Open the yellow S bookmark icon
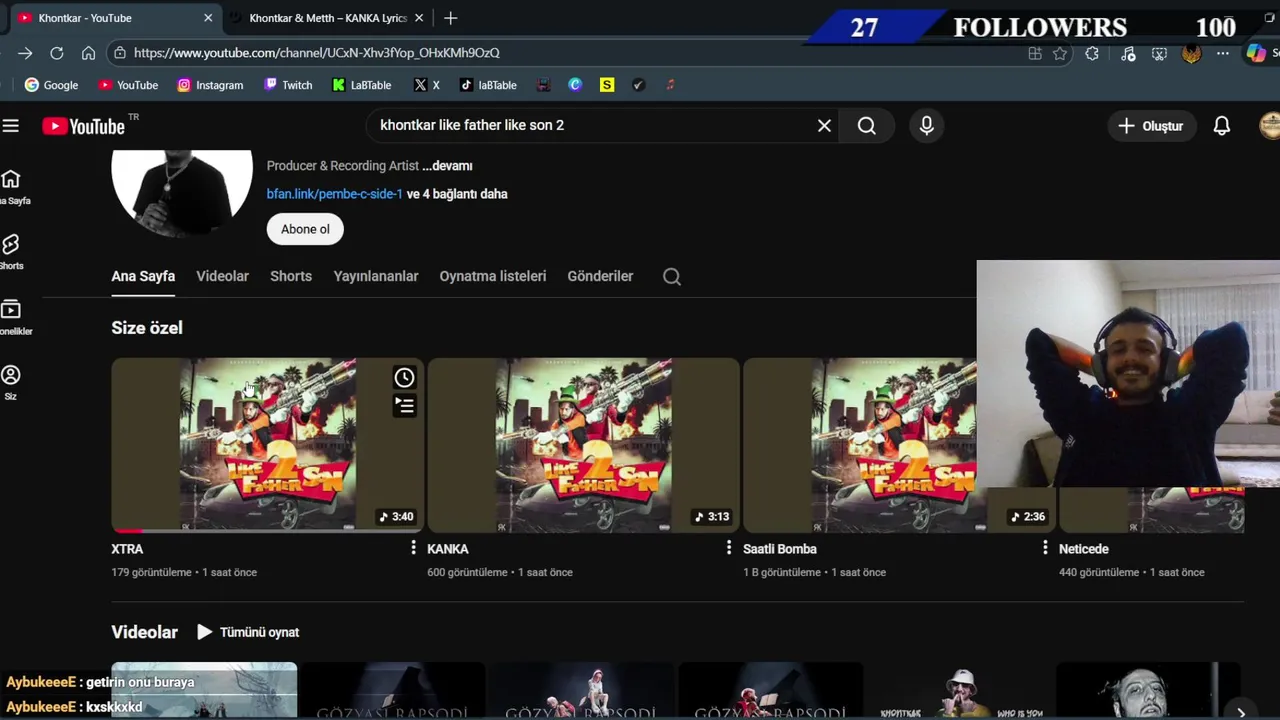The image size is (1280, 720). pyautogui.click(x=607, y=85)
